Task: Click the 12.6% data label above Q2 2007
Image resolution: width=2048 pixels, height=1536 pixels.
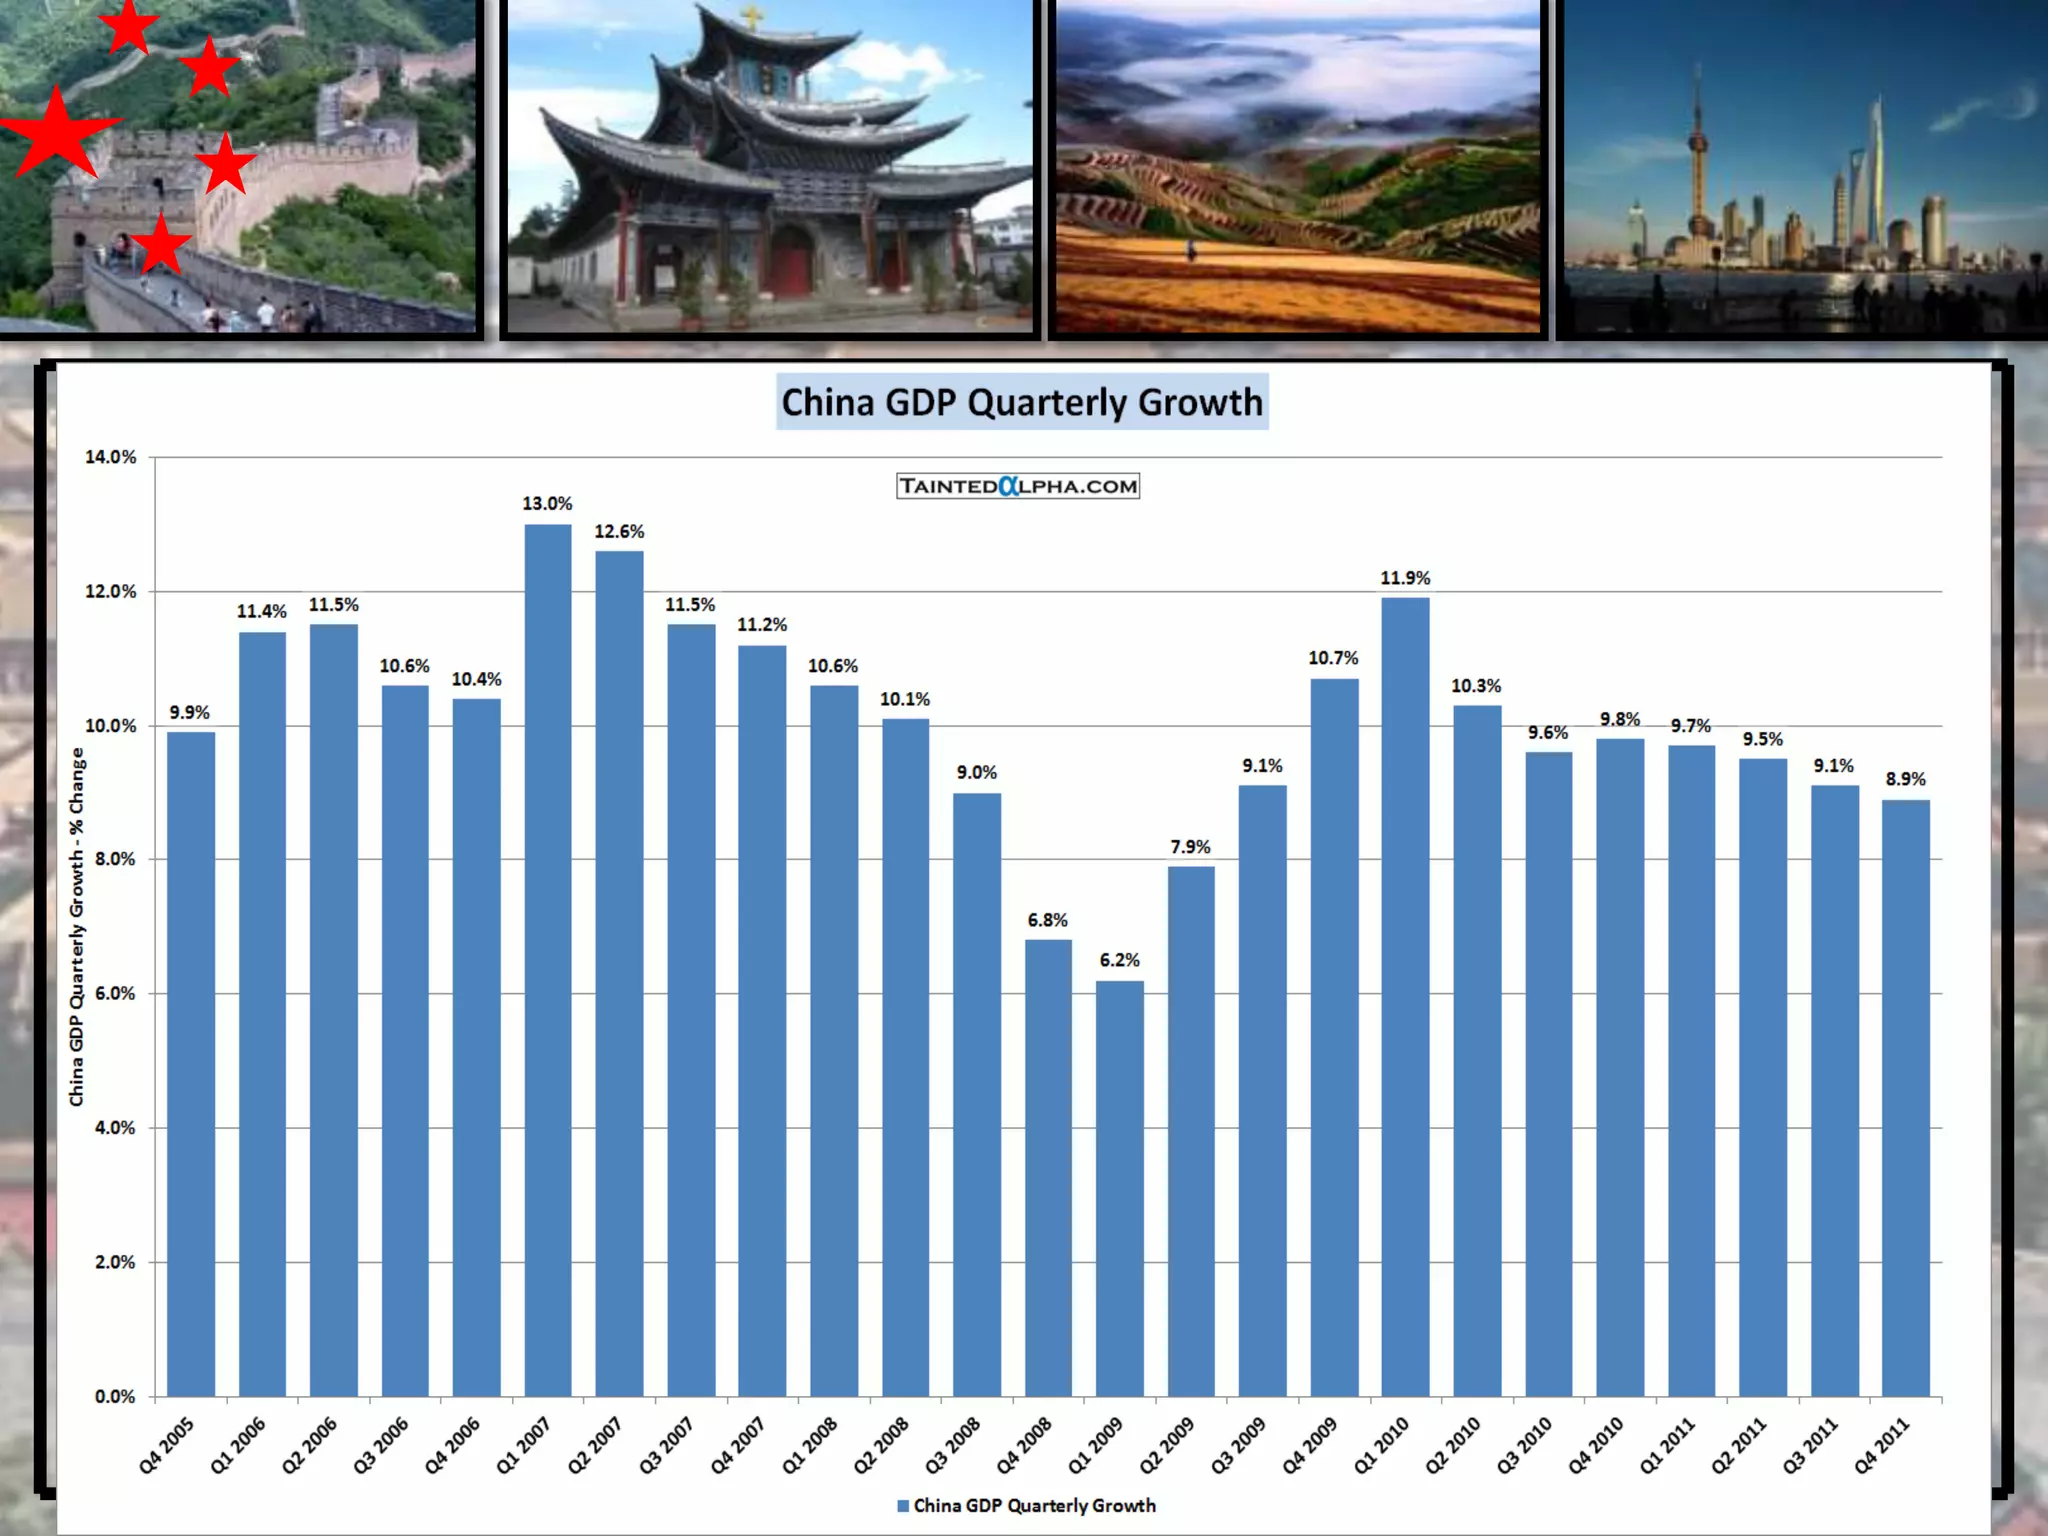Action: tap(619, 532)
